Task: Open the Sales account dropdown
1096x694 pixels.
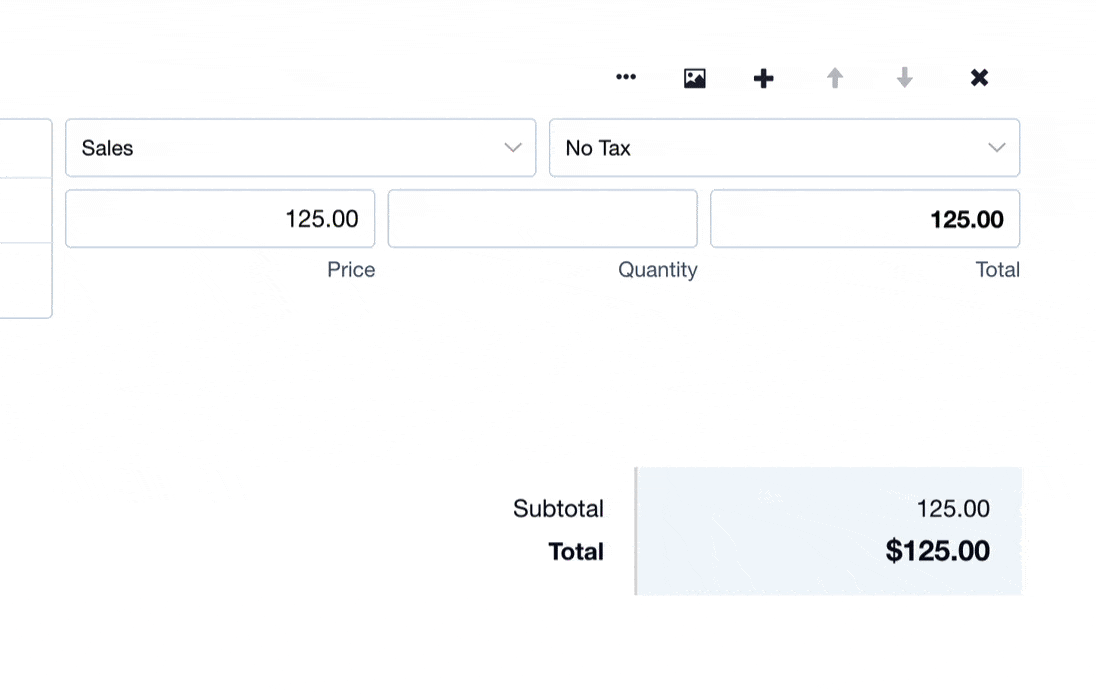Action: click(x=300, y=148)
